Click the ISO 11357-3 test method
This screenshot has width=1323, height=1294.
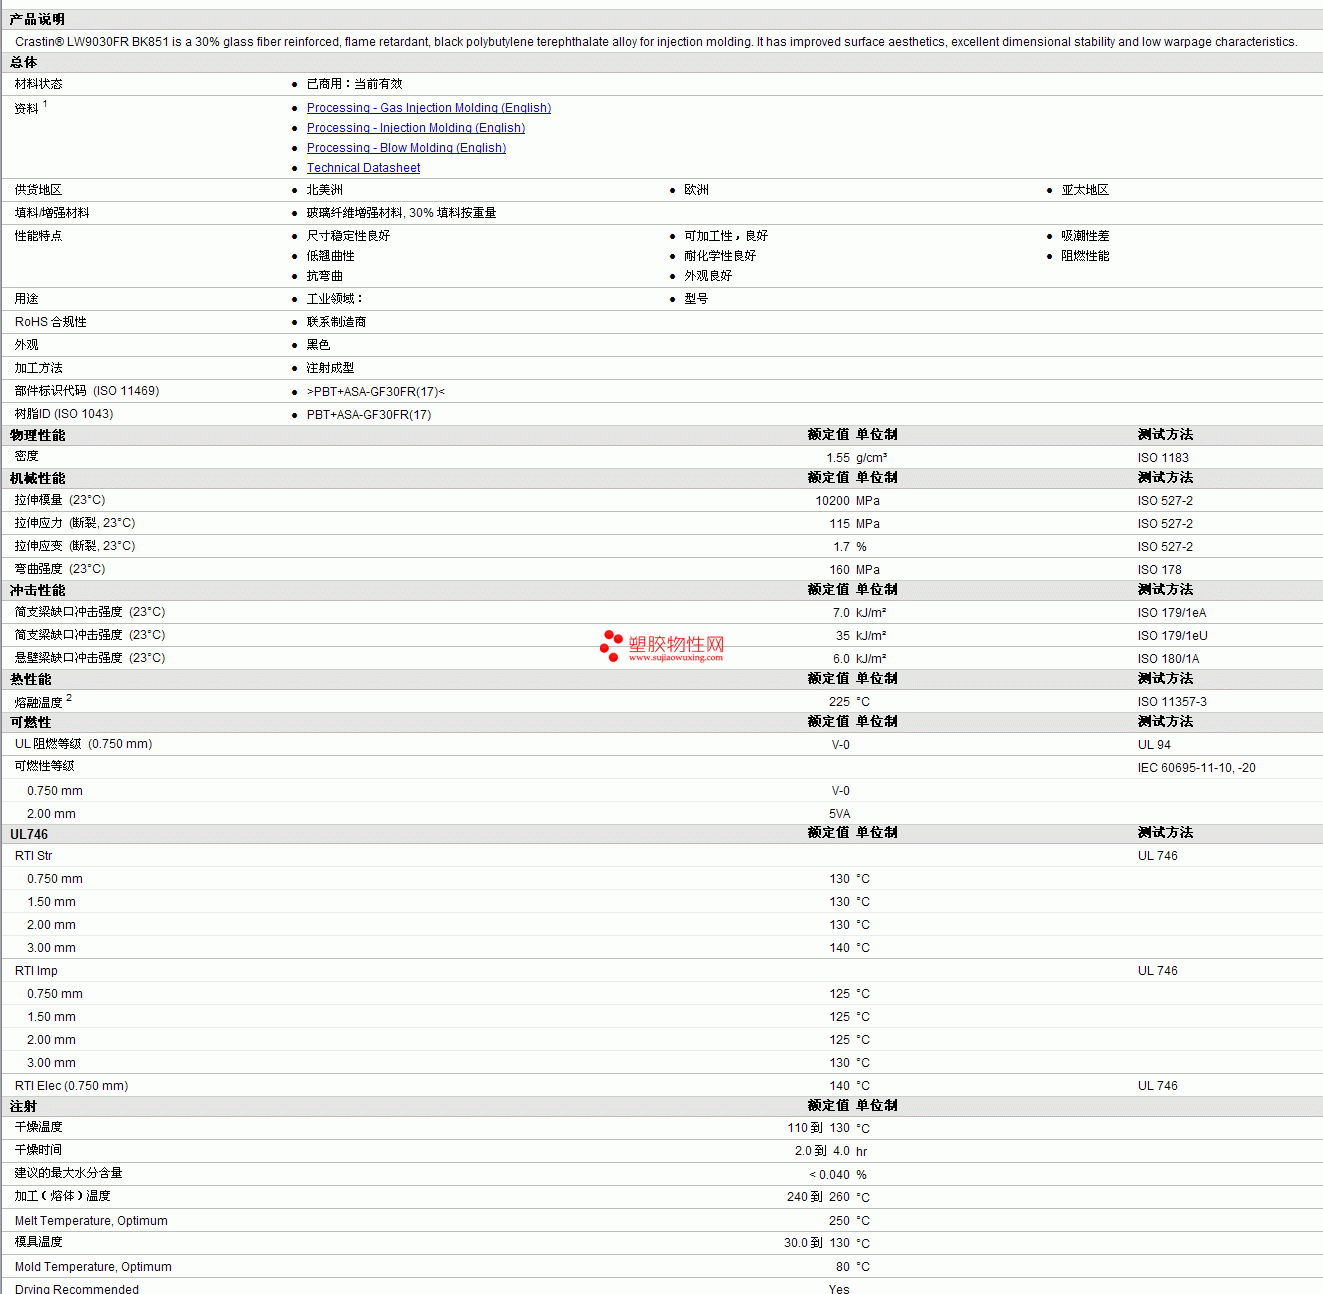[x=1172, y=702]
